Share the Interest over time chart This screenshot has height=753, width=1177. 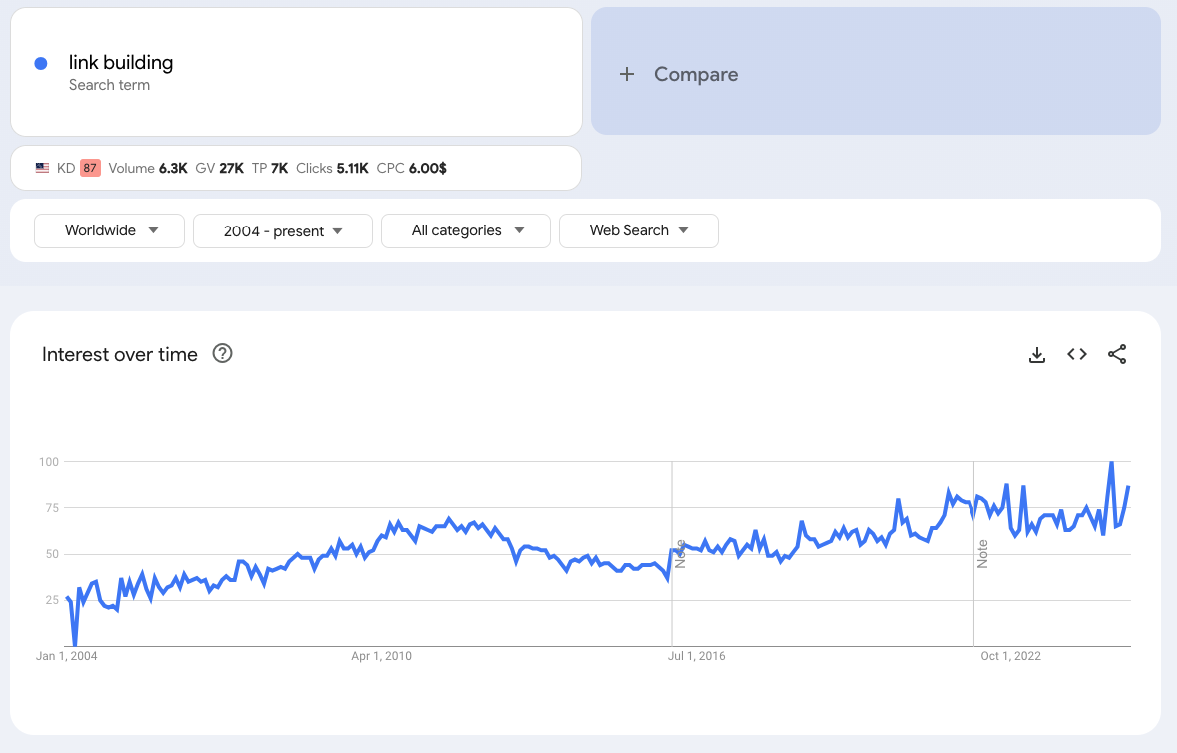coord(1117,354)
